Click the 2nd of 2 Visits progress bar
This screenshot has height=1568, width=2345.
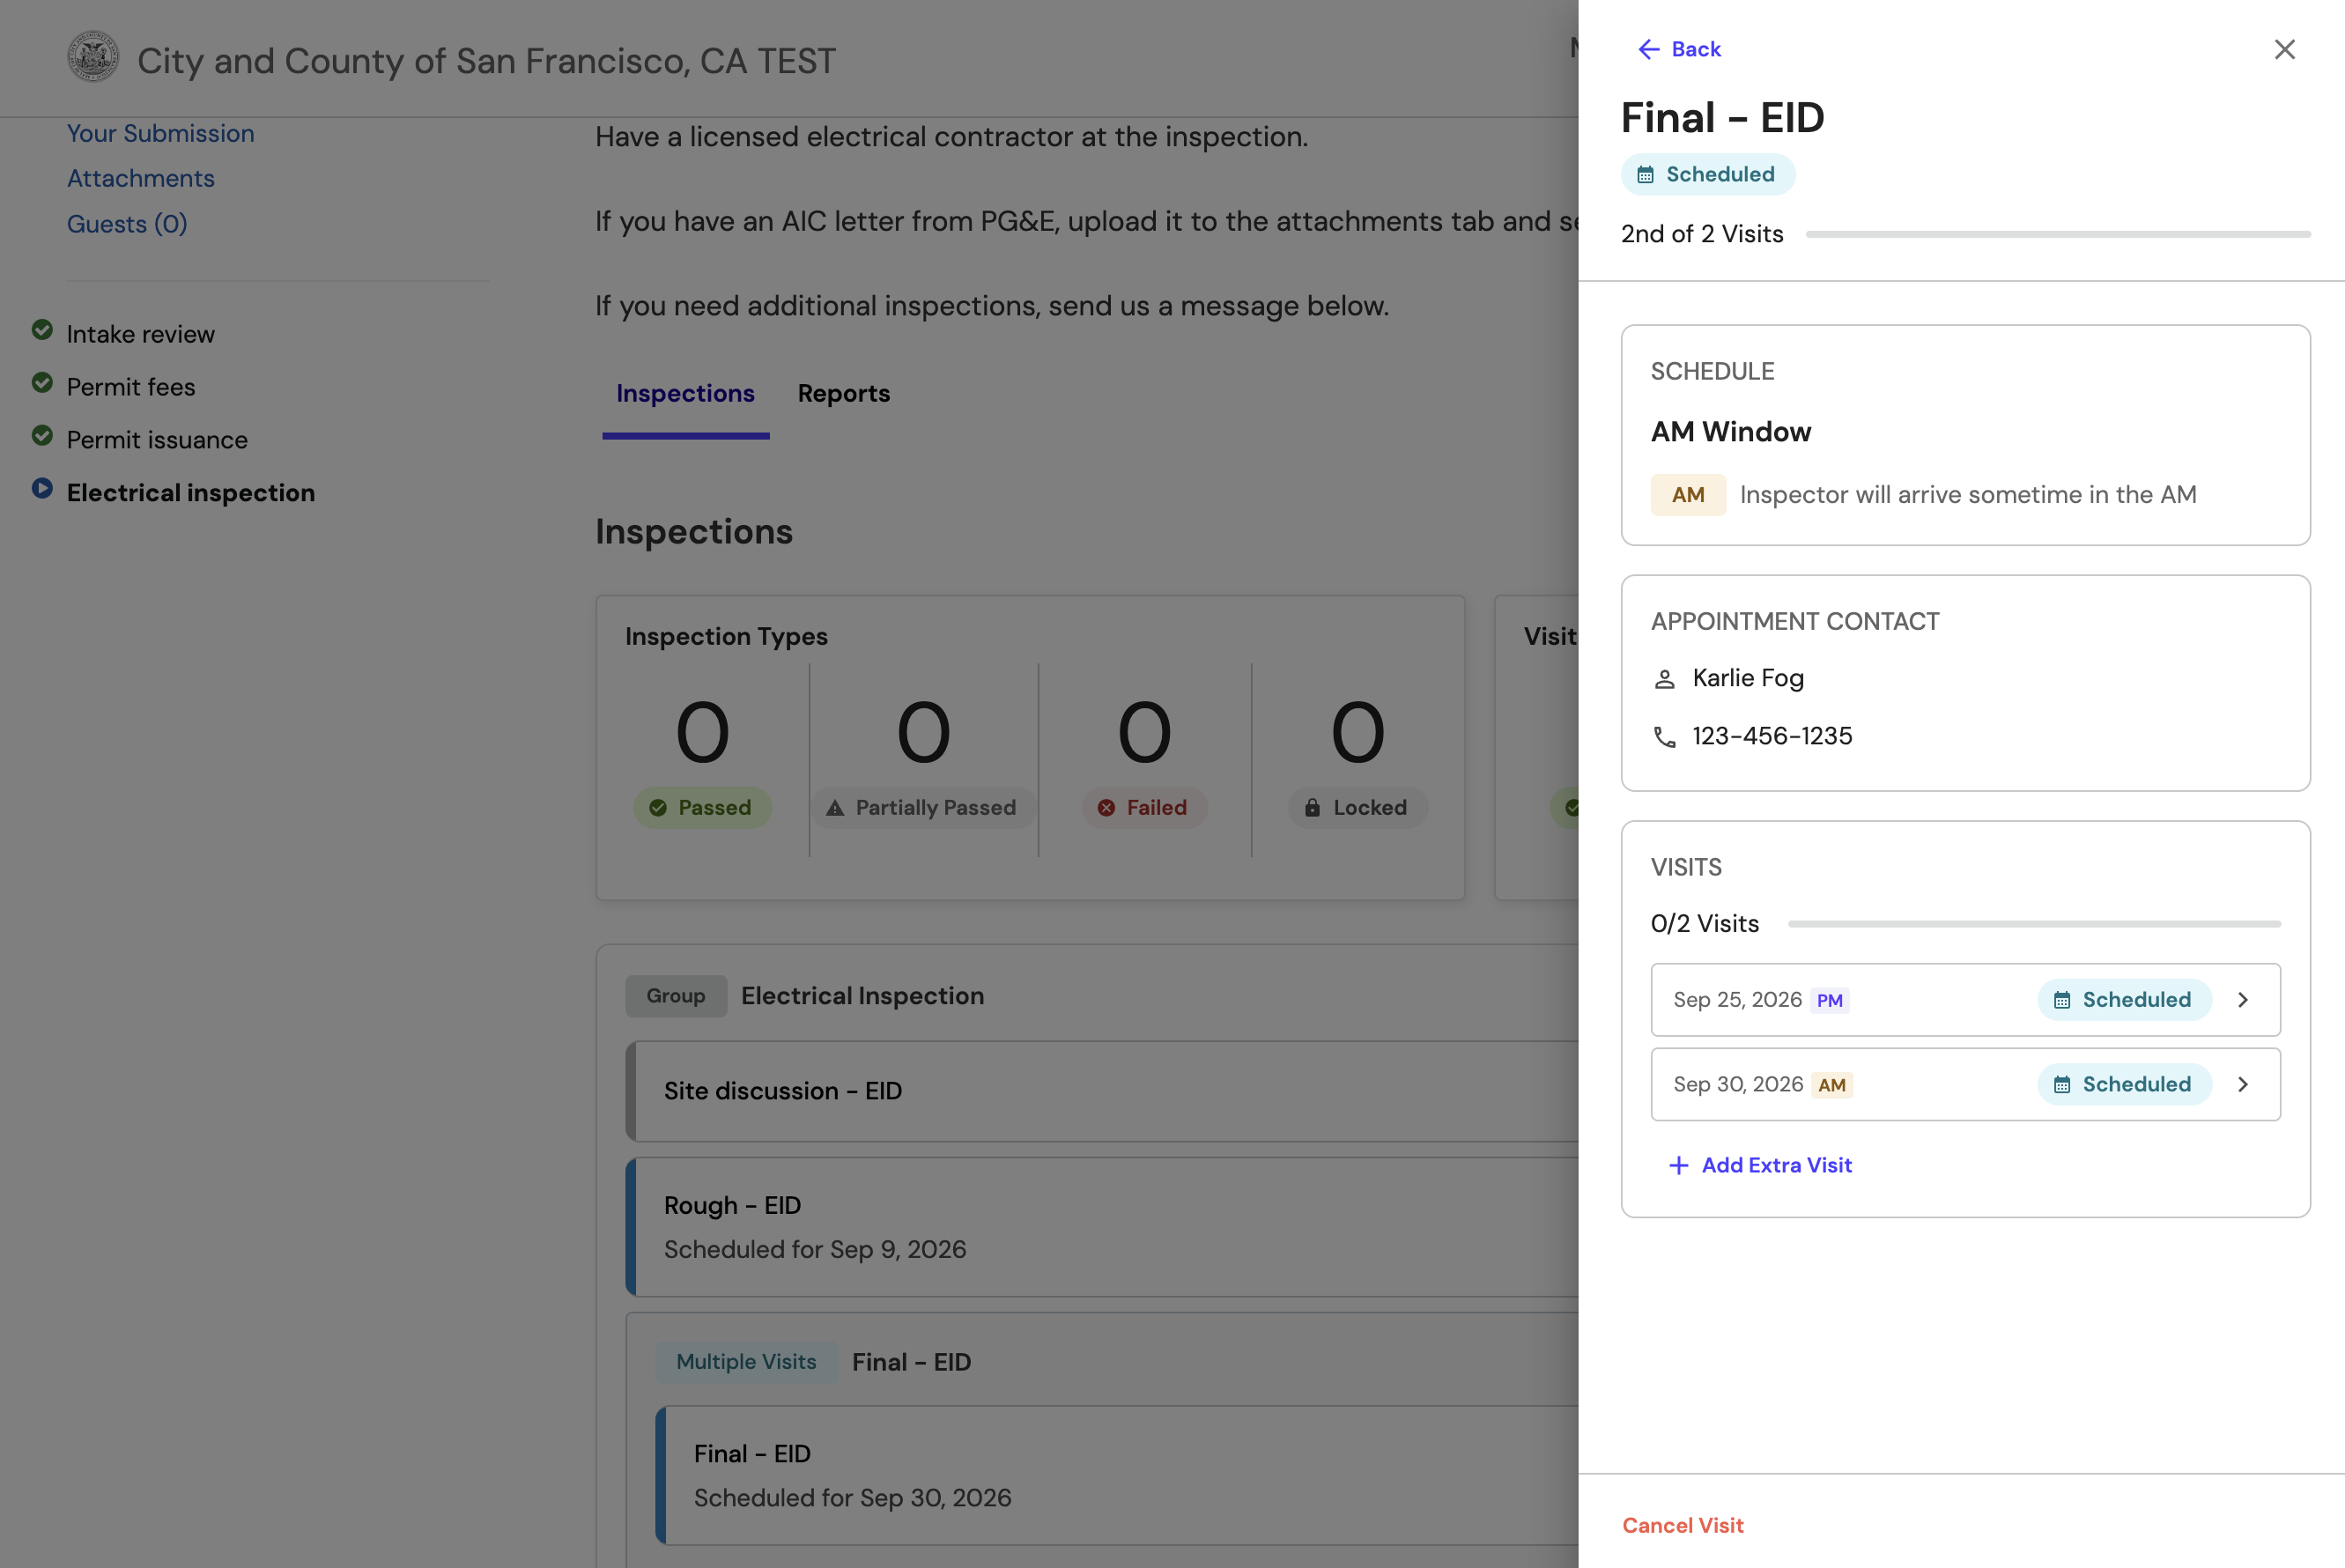[2057, 234]
